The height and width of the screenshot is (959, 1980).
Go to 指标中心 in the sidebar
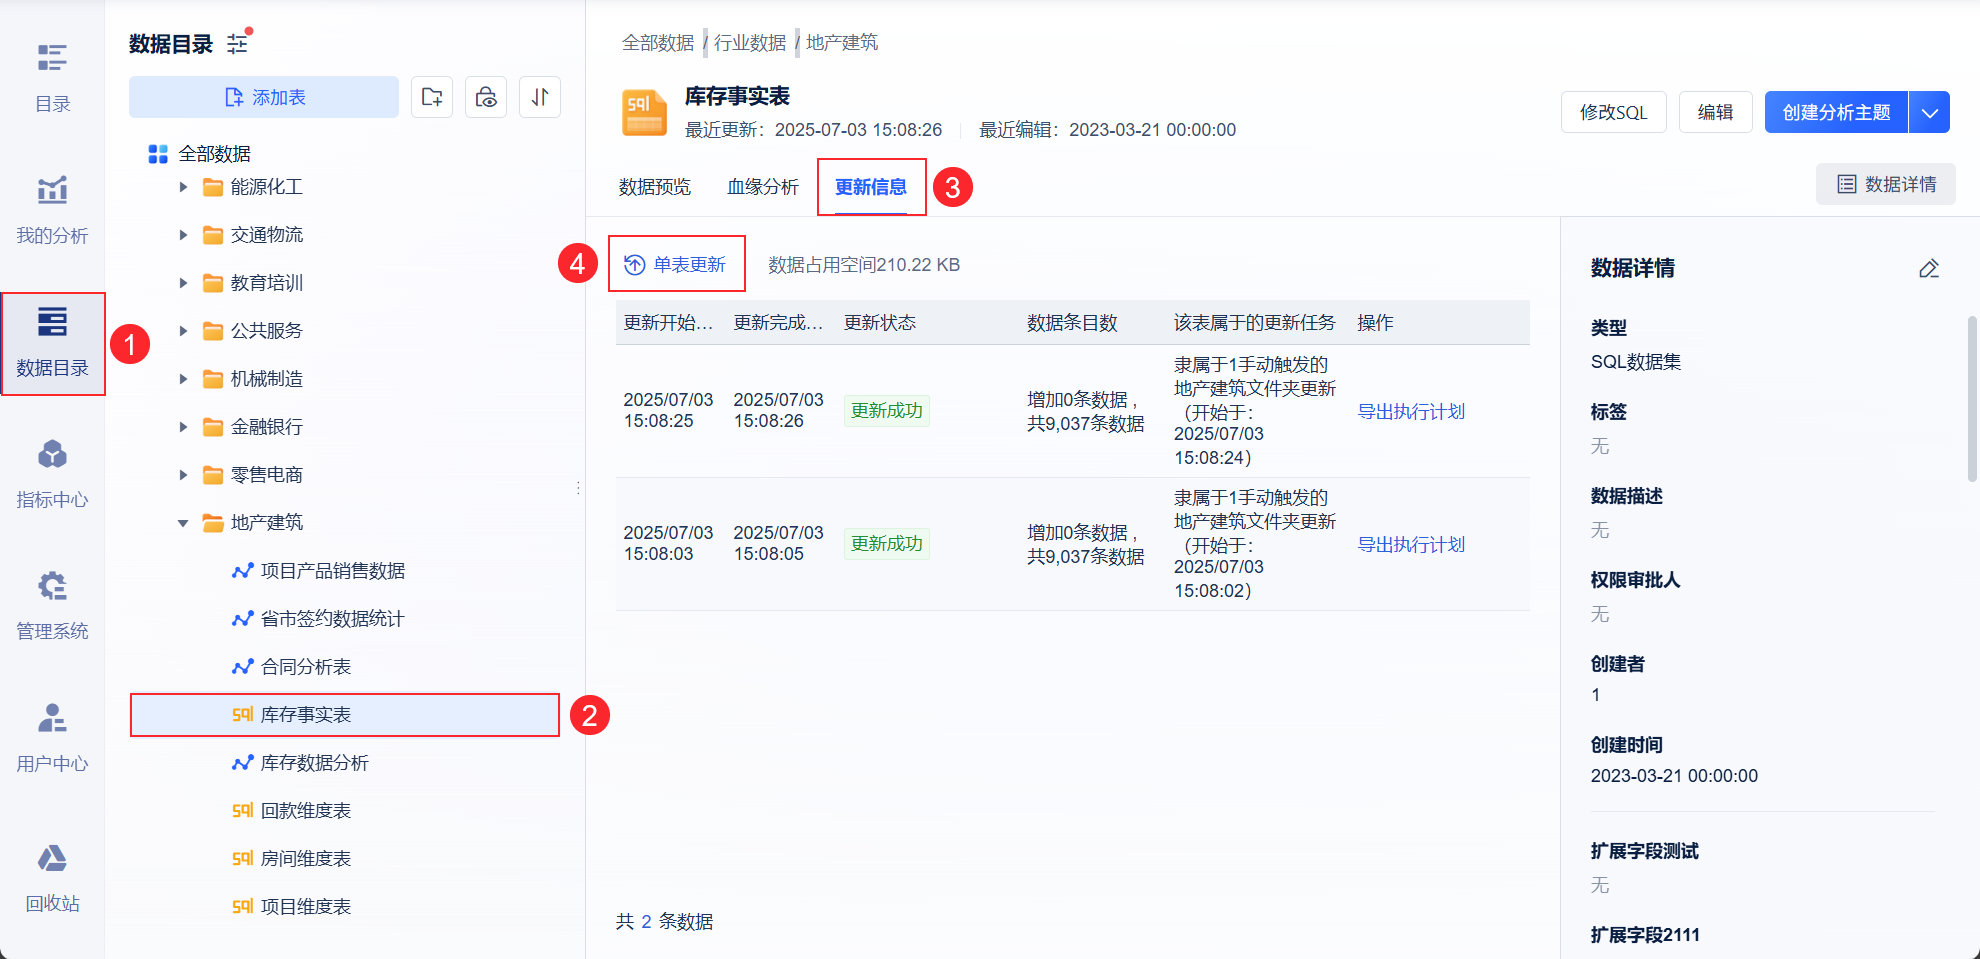[x=52, y=474]
